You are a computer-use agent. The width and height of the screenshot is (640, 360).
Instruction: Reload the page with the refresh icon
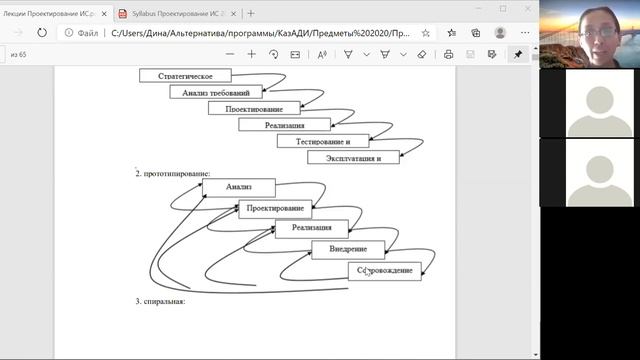click(x=42, y=33)
